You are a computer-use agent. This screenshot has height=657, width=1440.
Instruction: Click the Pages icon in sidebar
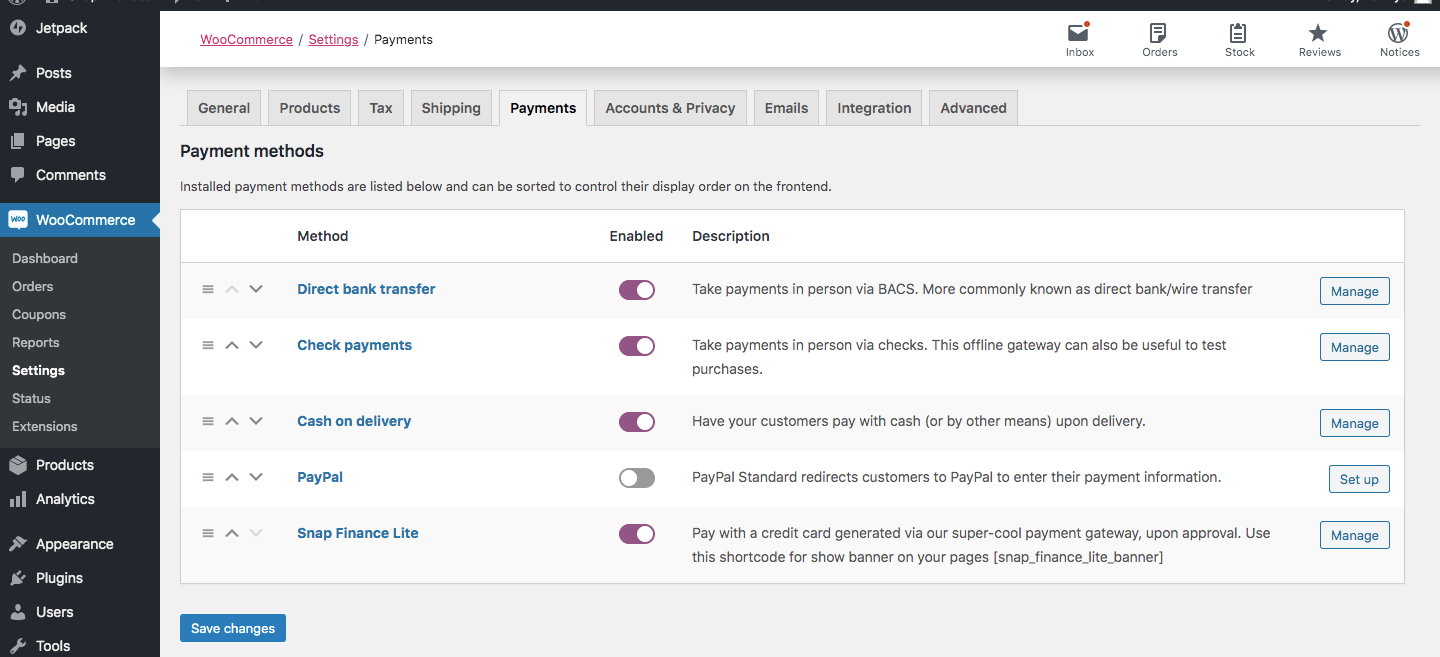pyautogui.click(x=18, y=141)
